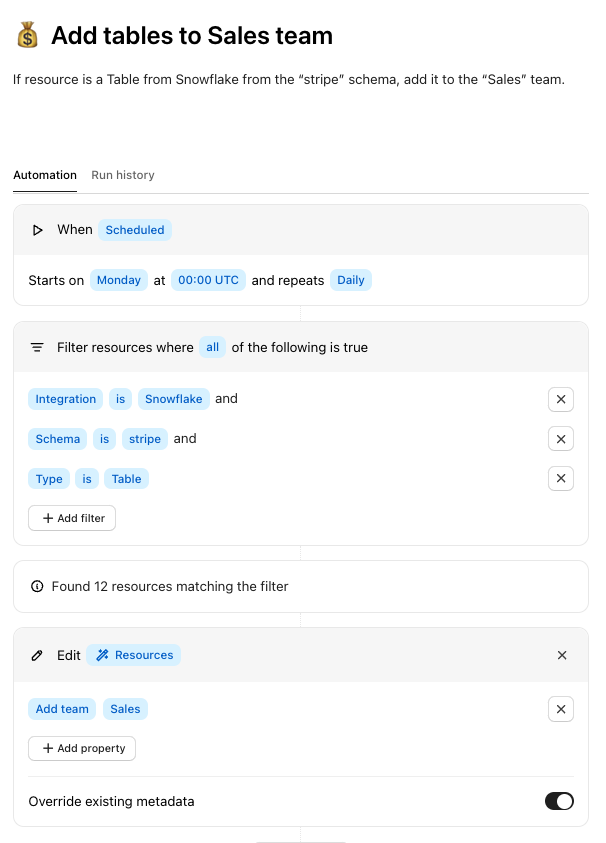Click the Add filter button
The width and height of the screenshot is (606, 843).
[72, 518]
